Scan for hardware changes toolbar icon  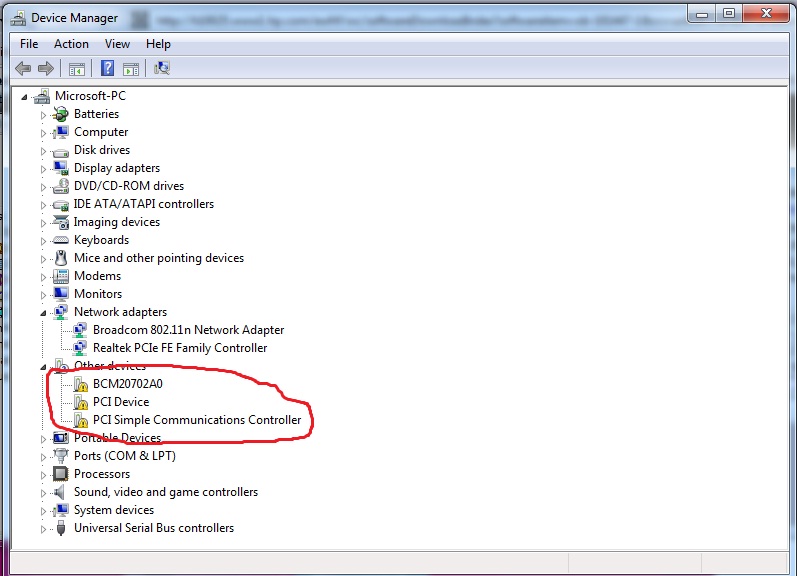162,68
